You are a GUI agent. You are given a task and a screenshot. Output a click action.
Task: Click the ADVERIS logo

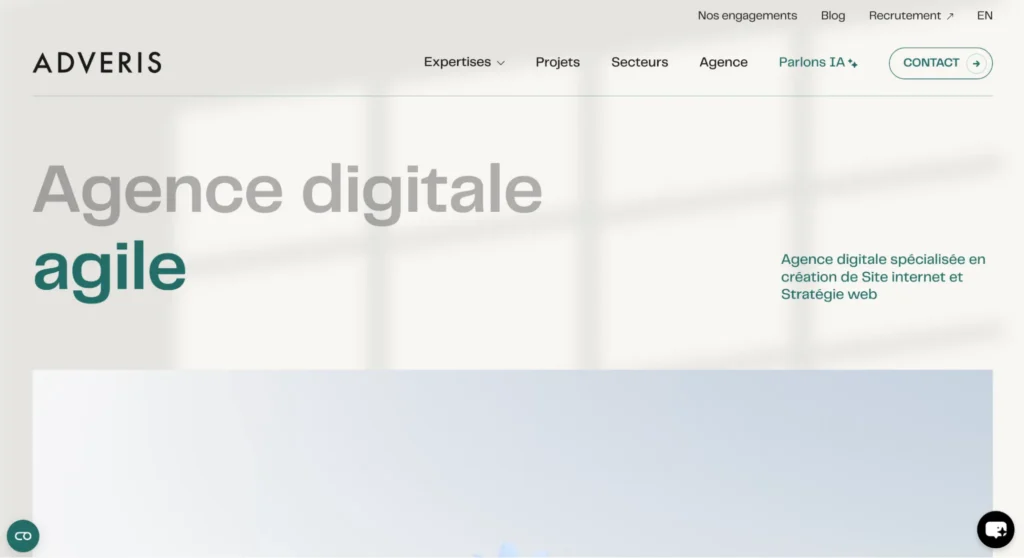click(97, 63)
